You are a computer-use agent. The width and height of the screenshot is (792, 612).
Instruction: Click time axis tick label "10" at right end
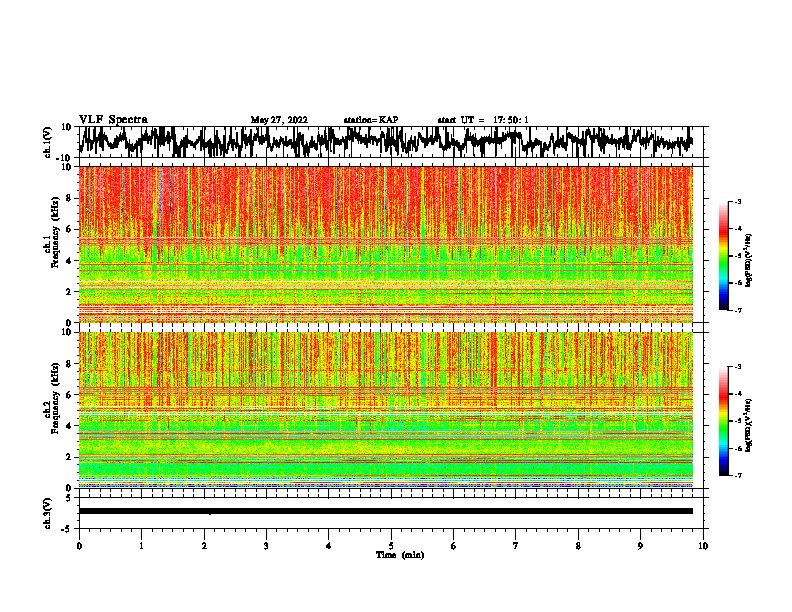click(703, 546)
